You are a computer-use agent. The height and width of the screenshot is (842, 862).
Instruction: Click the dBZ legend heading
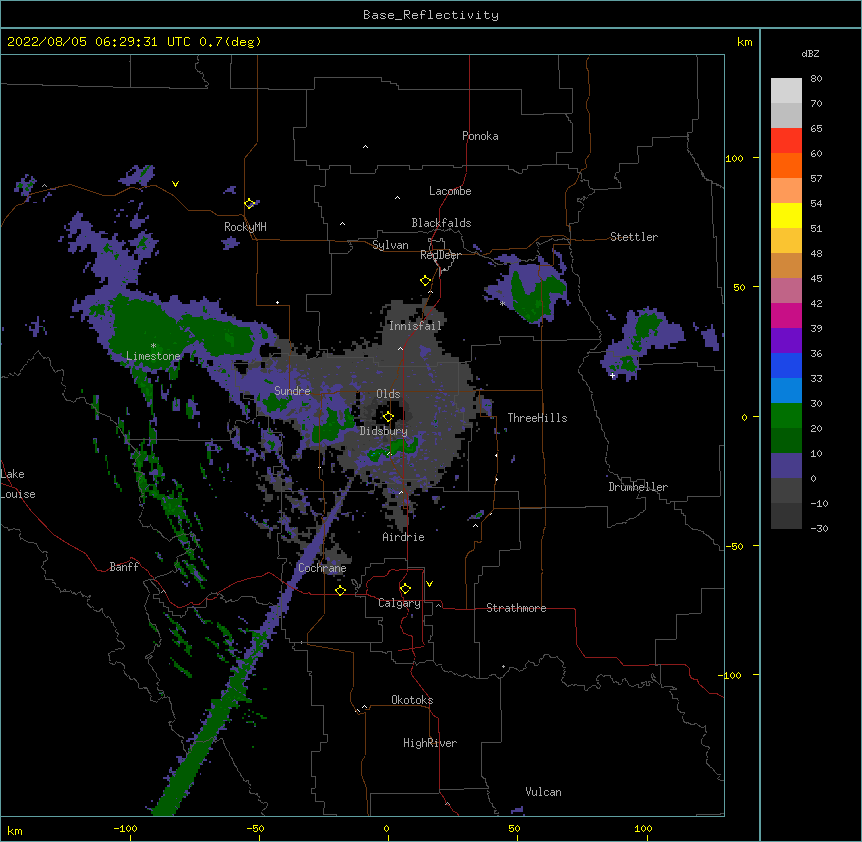pyautogui.click(x=810, y=53)
